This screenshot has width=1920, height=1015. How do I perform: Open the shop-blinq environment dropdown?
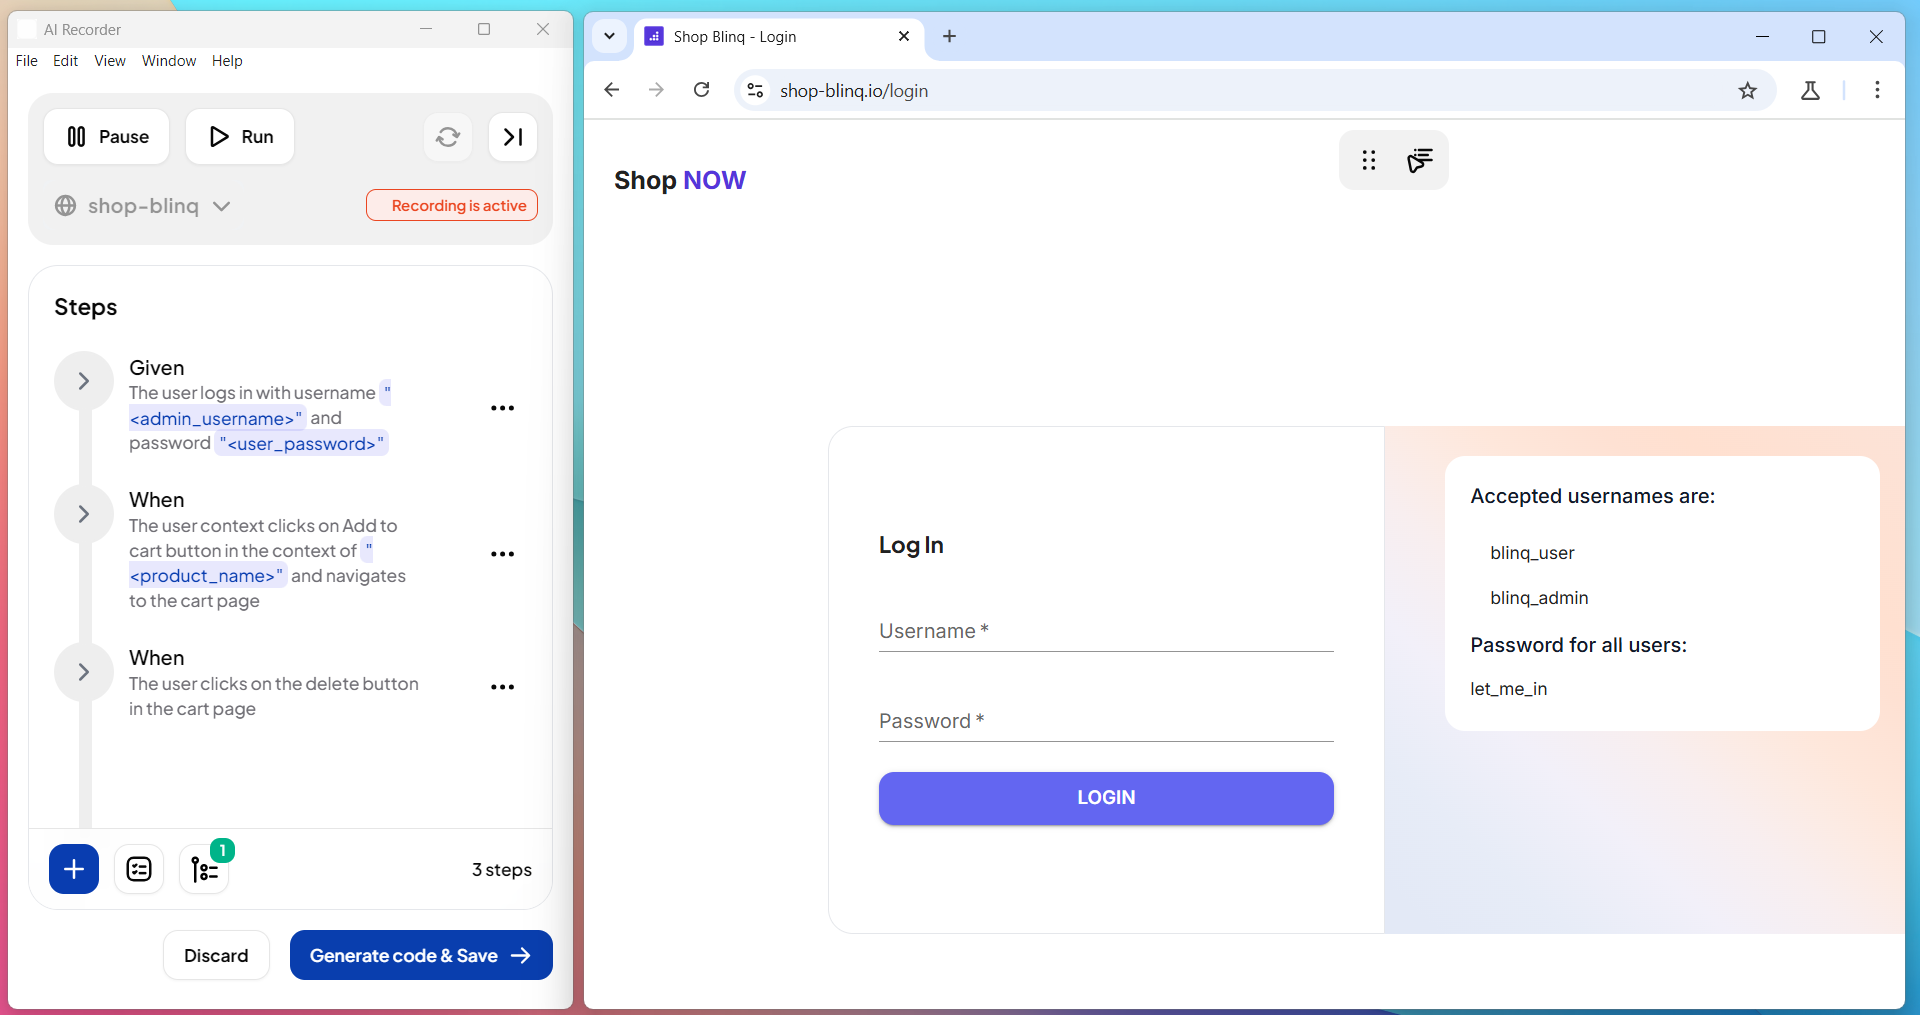(x=144, y=206)
